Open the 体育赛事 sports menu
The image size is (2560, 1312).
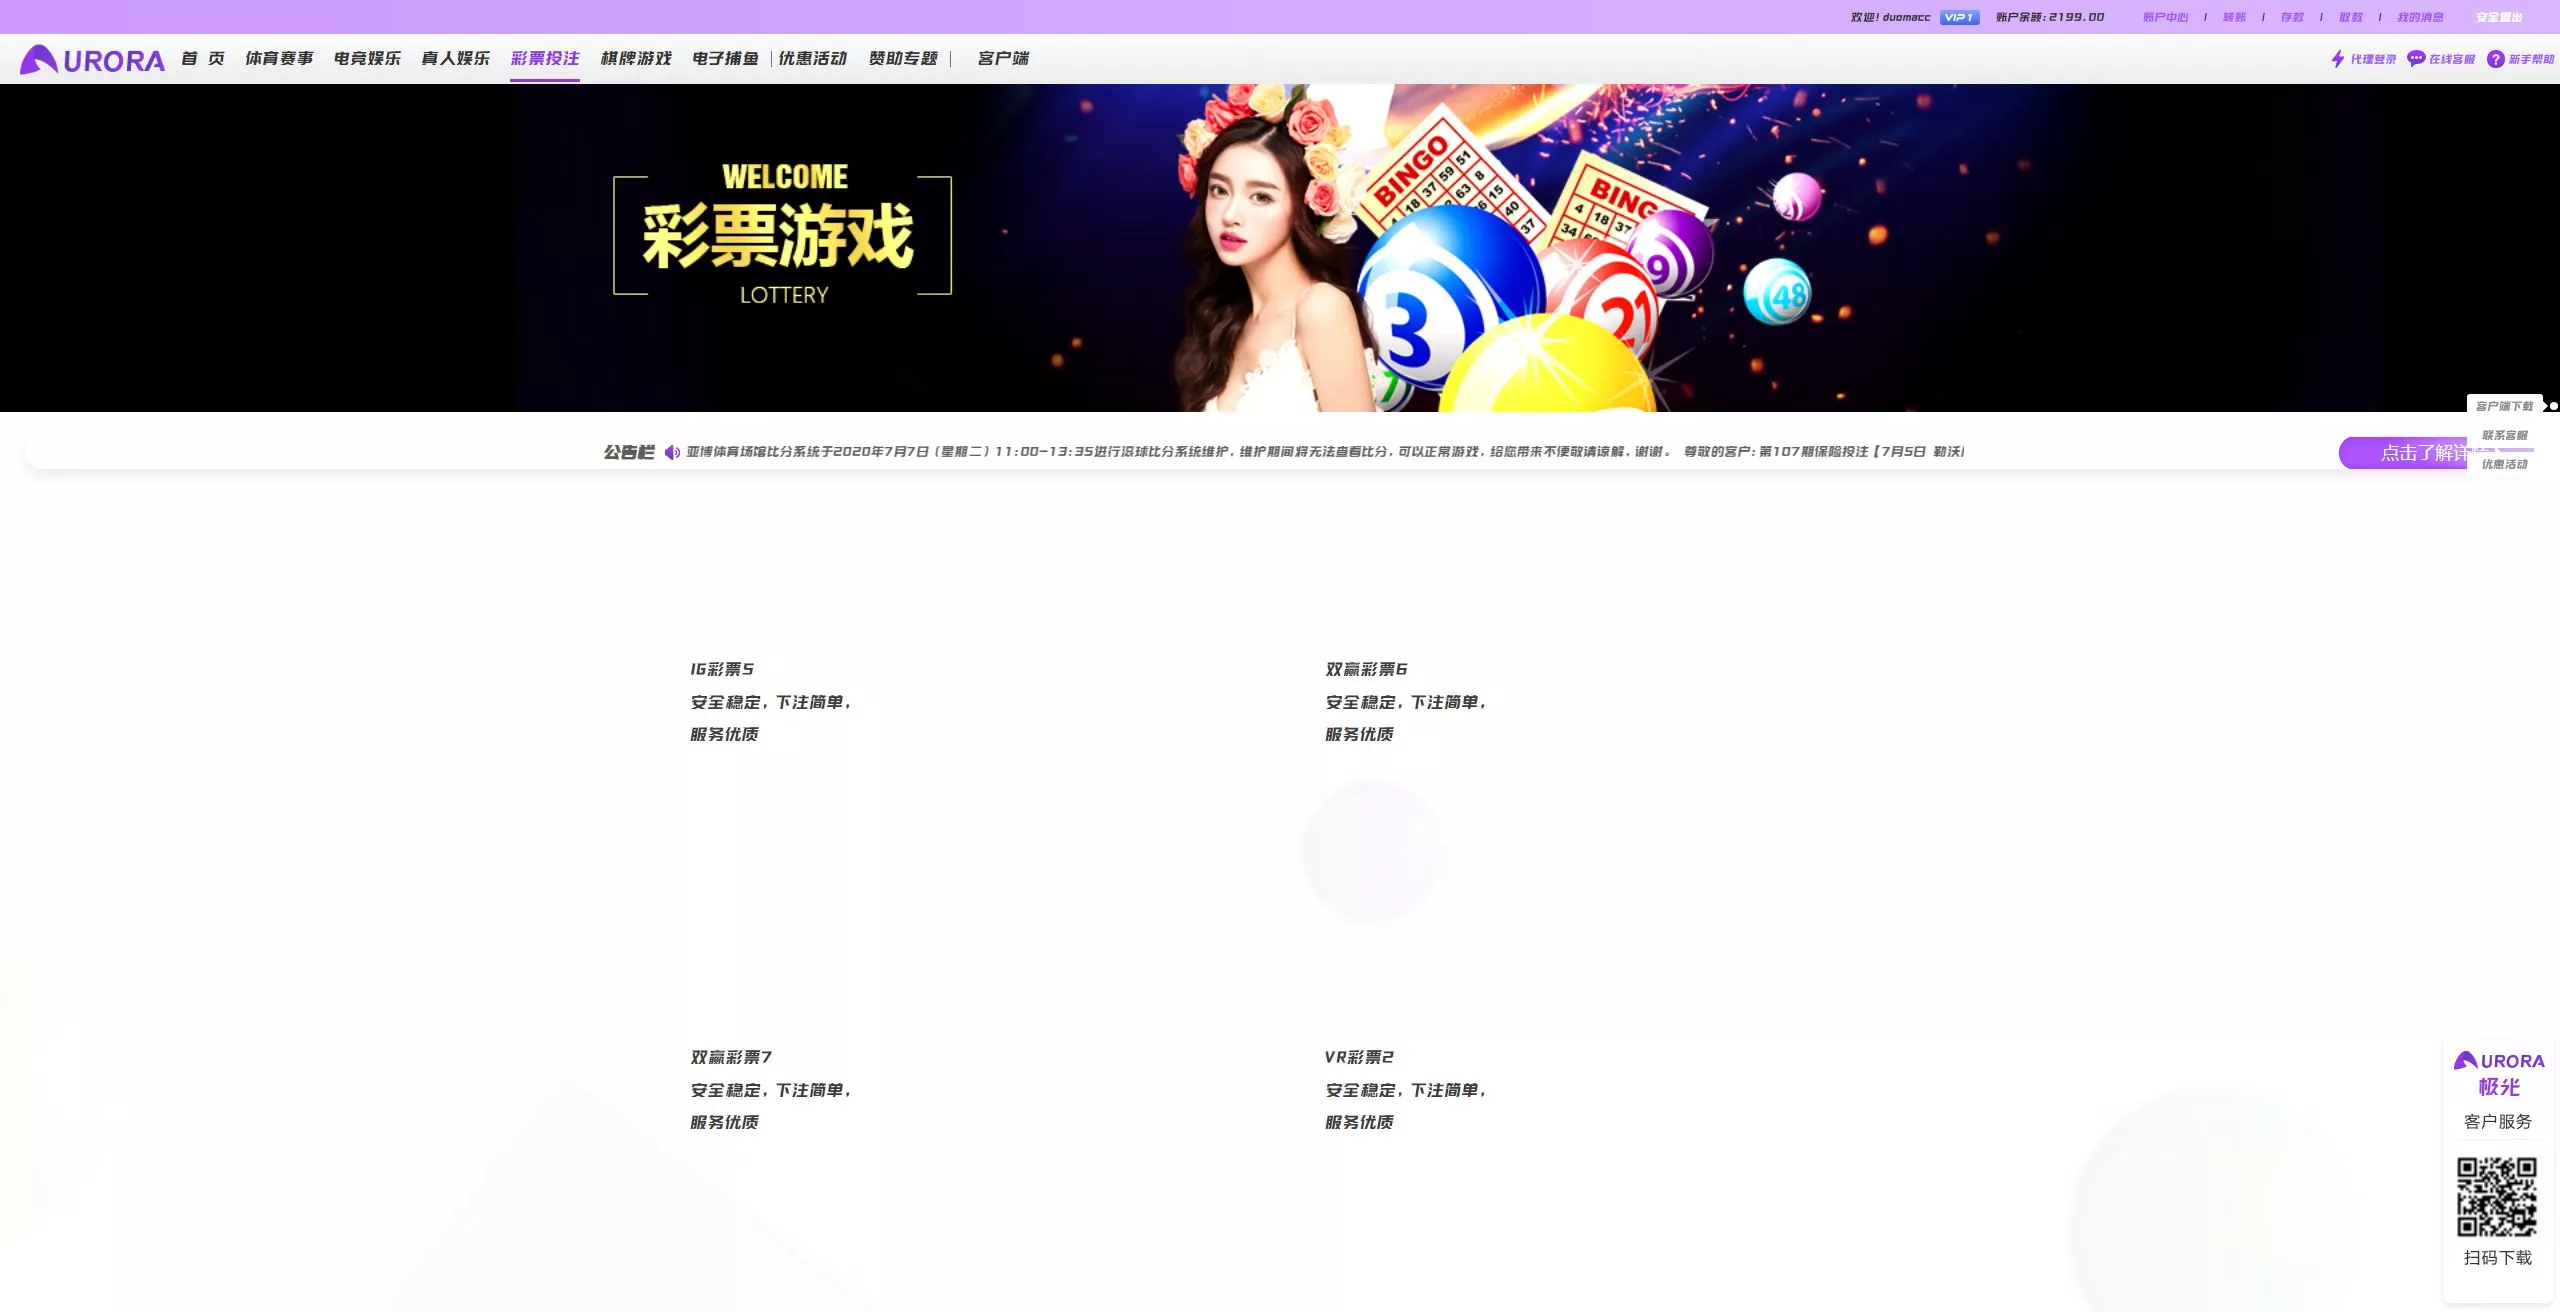click(279, 58)
